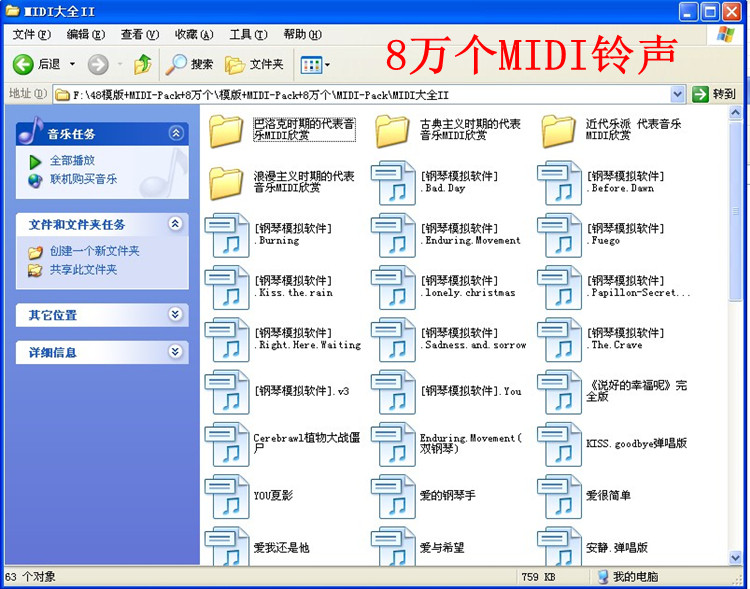
Task: Open the Views button dropdown arrow
Action: (x=328, y=65)
